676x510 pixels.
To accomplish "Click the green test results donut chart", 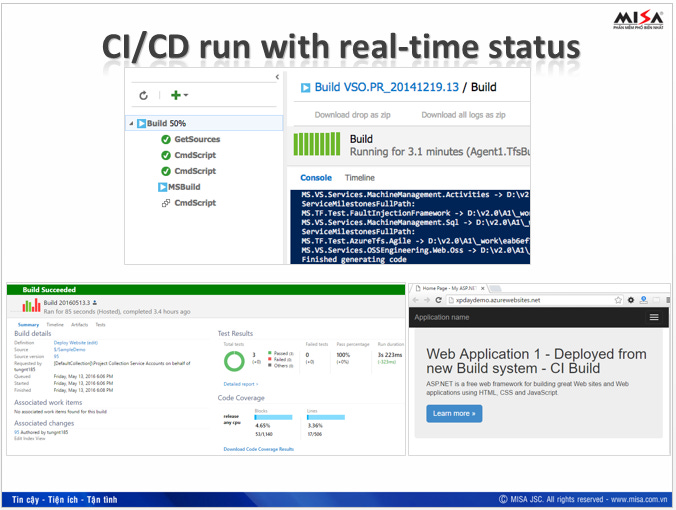I will click(234, 361).
